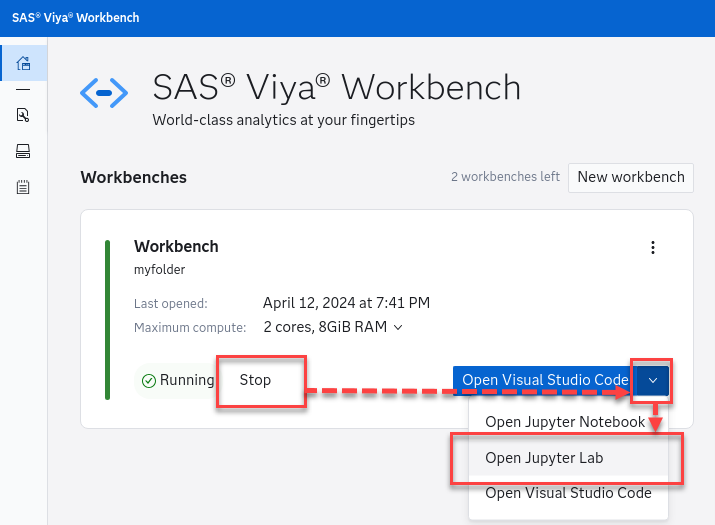715x525 pixels.
Task: Open the Workbench three-dot options menu
Action: 653,248
